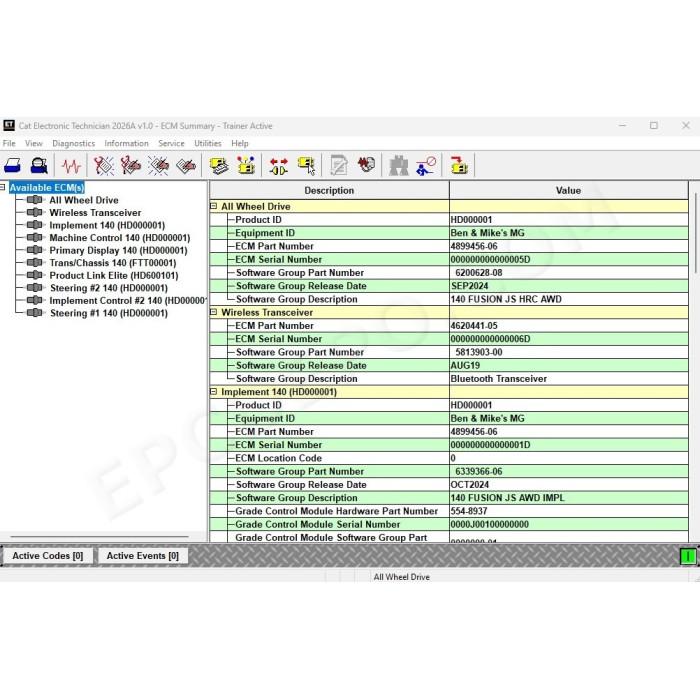Open the File menu
The width and height of the screenshot is (700, 700).
pos(9,143)
